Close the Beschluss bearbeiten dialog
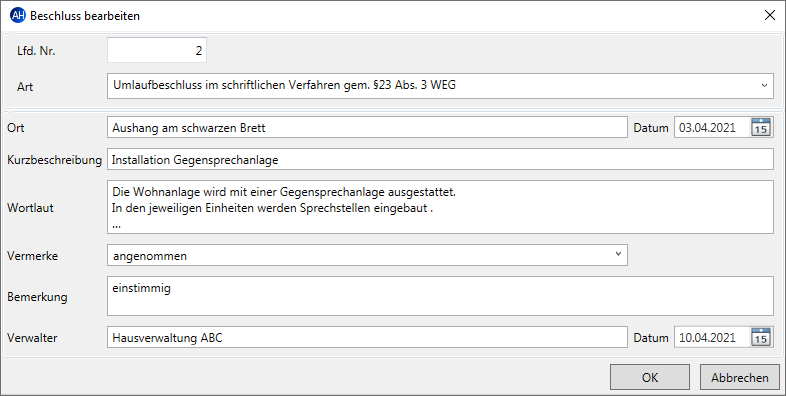 click(769, 16)
